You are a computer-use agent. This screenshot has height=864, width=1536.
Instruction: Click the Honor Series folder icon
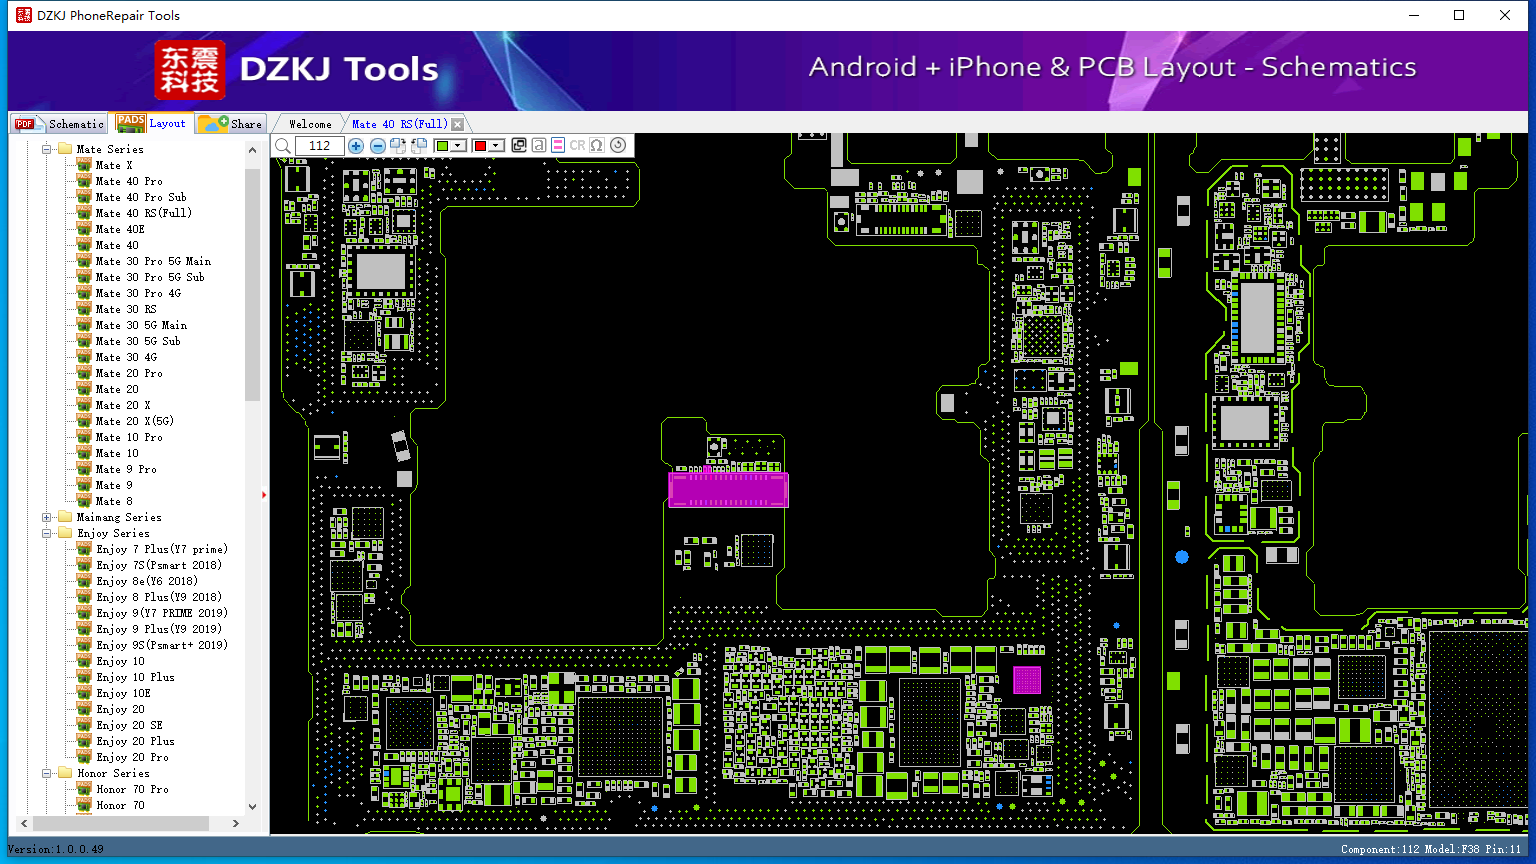[x=65, y=773]
